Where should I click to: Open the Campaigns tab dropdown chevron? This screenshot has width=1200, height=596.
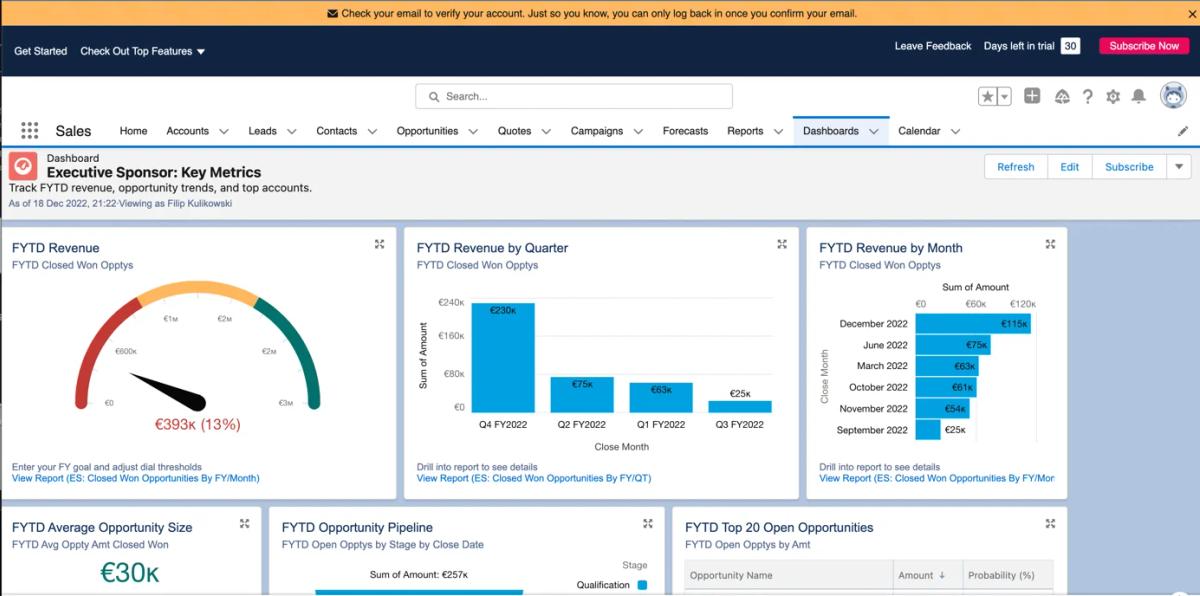(638, 131)
